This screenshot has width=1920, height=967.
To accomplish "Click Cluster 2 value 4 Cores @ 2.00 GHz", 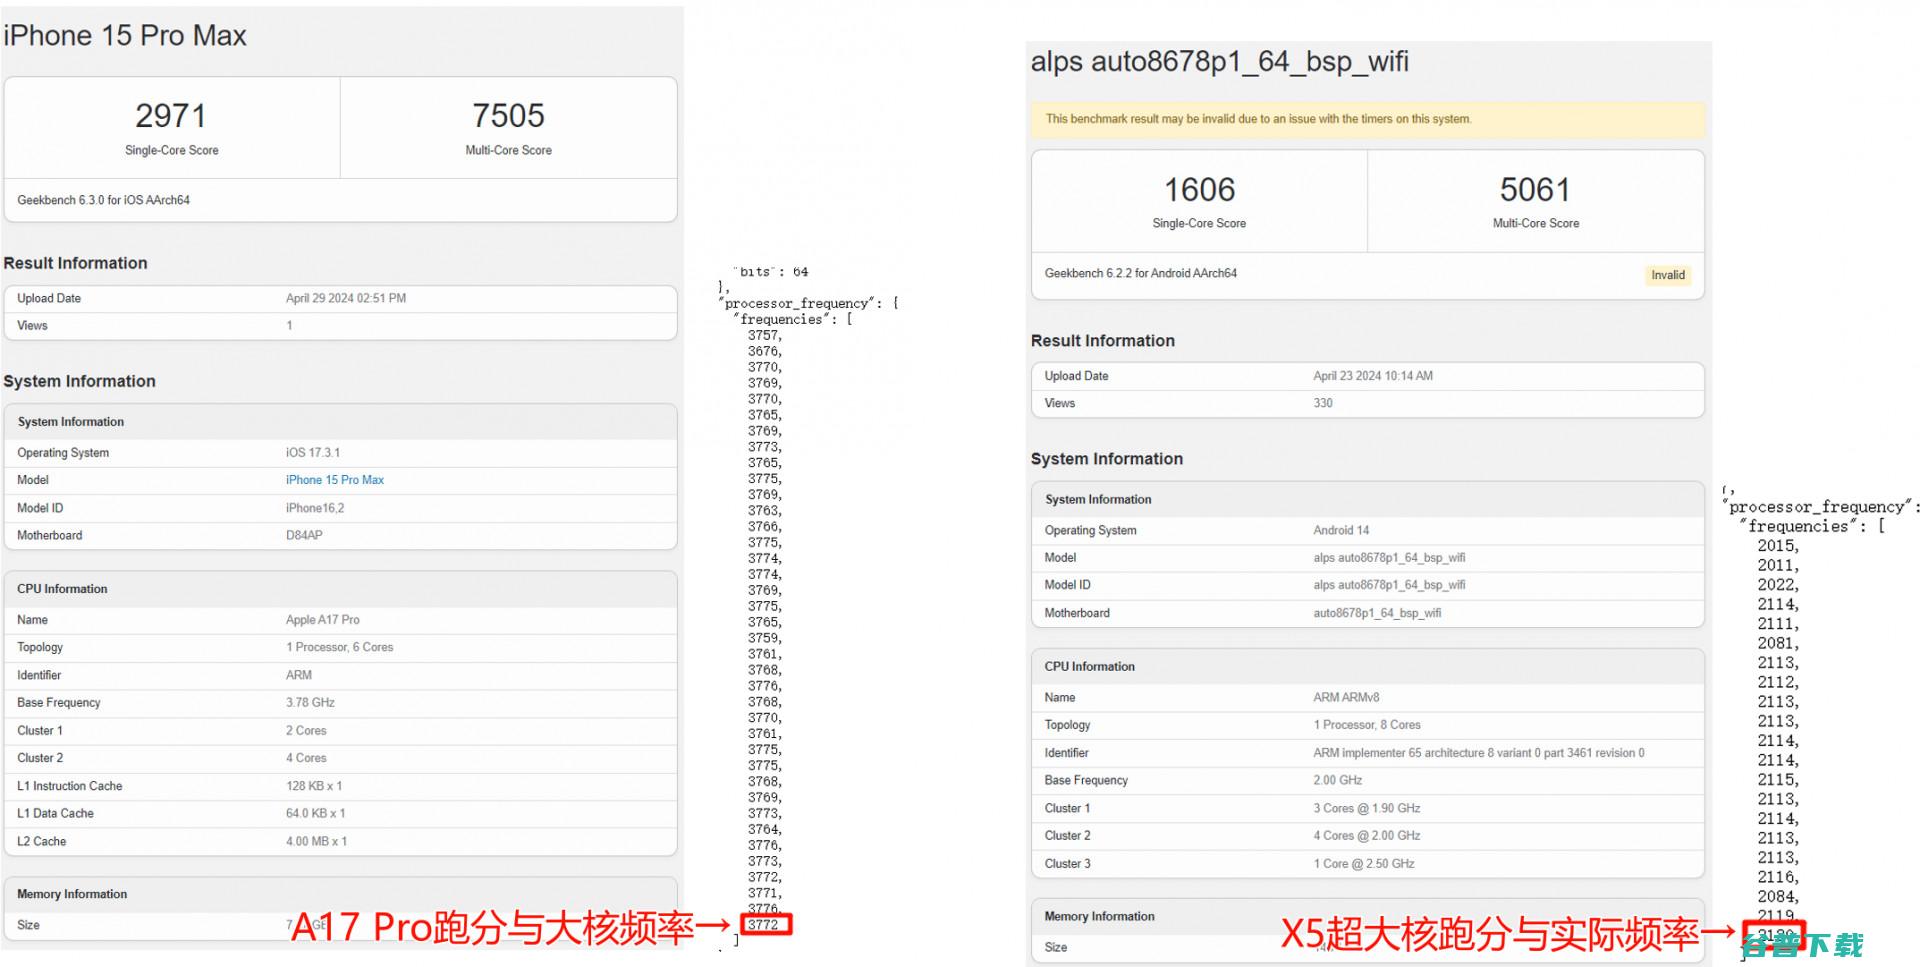I will pos(1367,836).
